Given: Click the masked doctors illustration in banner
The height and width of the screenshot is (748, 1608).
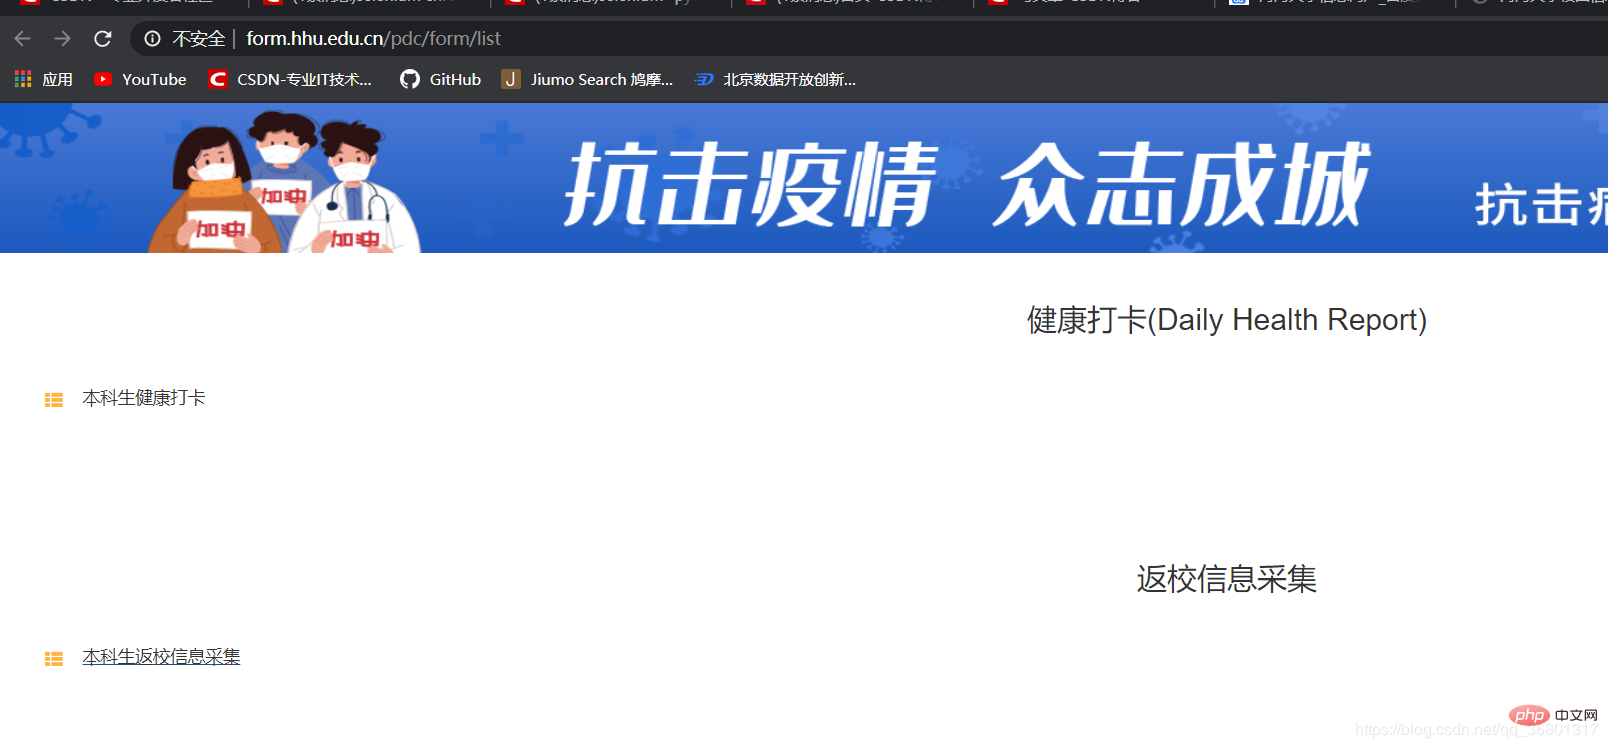Looking at the screenshot, I should coord(284,184).
